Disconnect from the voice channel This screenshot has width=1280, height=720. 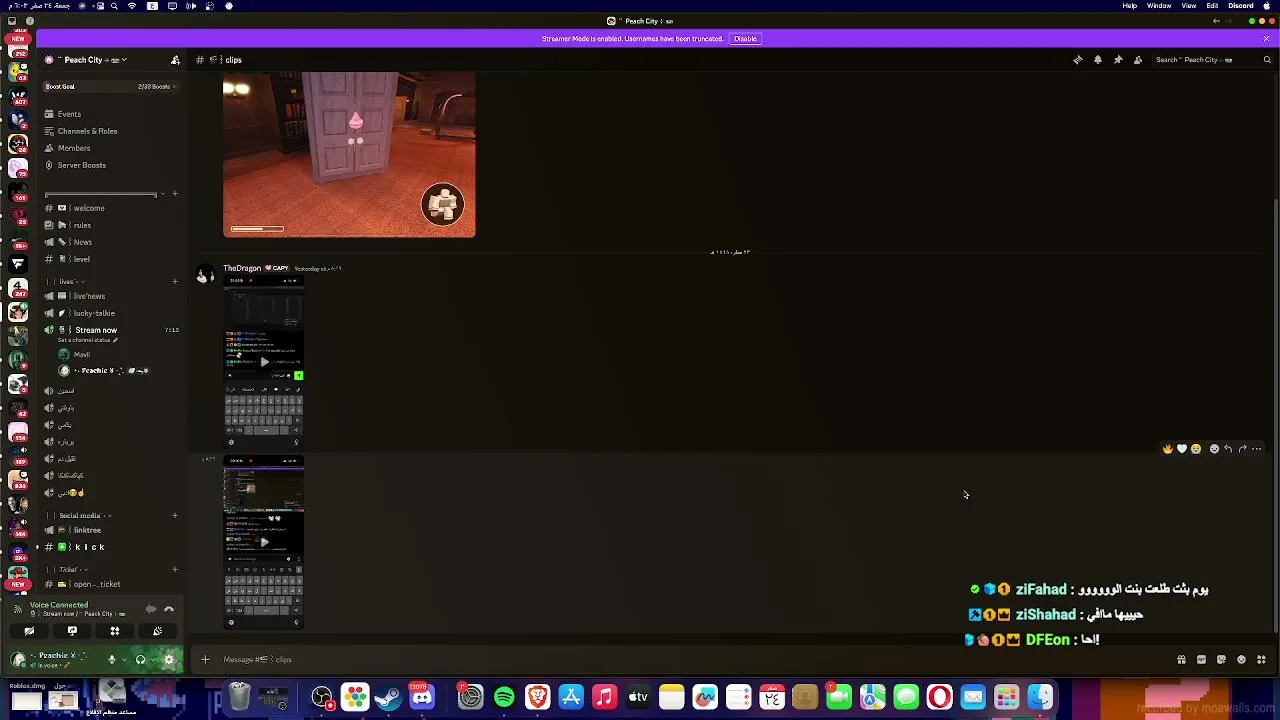(169, 609)
